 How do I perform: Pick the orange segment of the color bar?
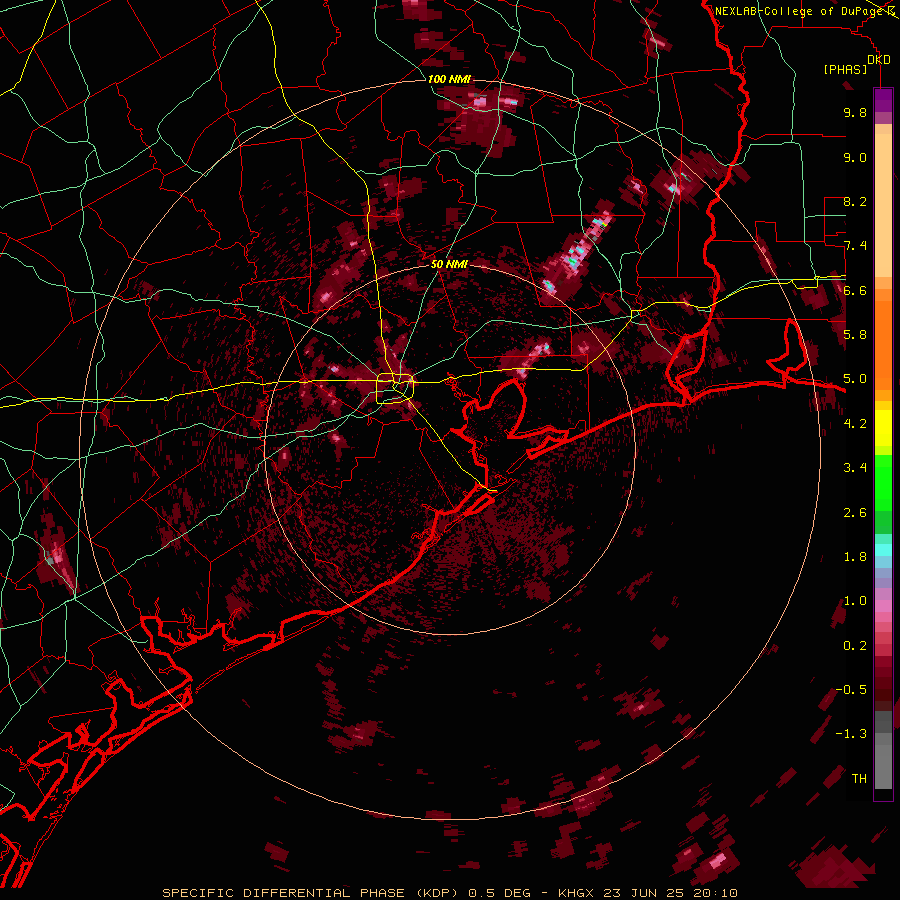point(883,344)
